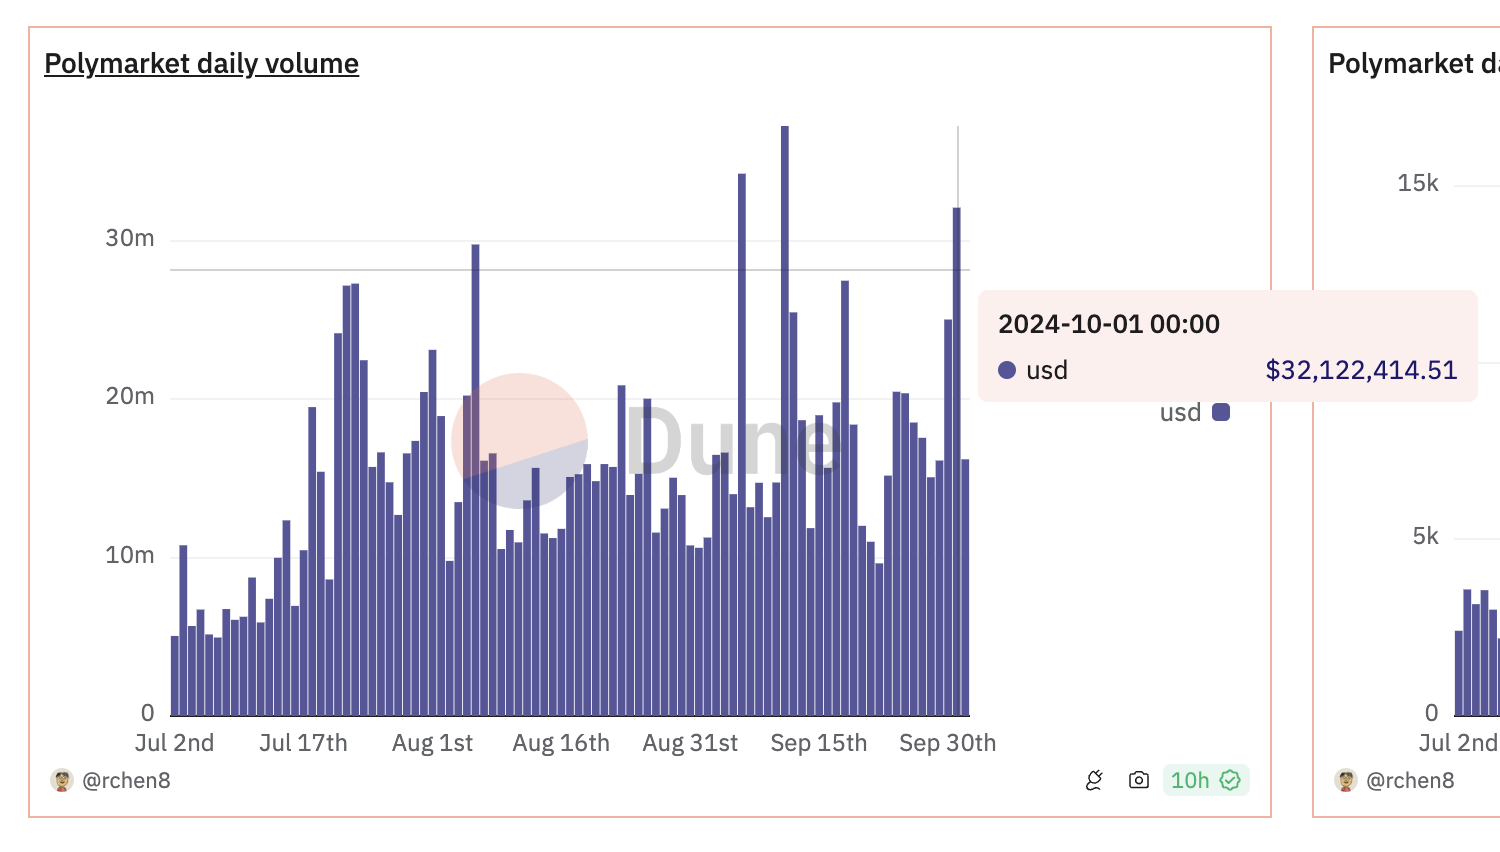Viewport: 1500px width, 852px height.
Task: Open the Polymarket daily volume chart title link
Action: 201,63
